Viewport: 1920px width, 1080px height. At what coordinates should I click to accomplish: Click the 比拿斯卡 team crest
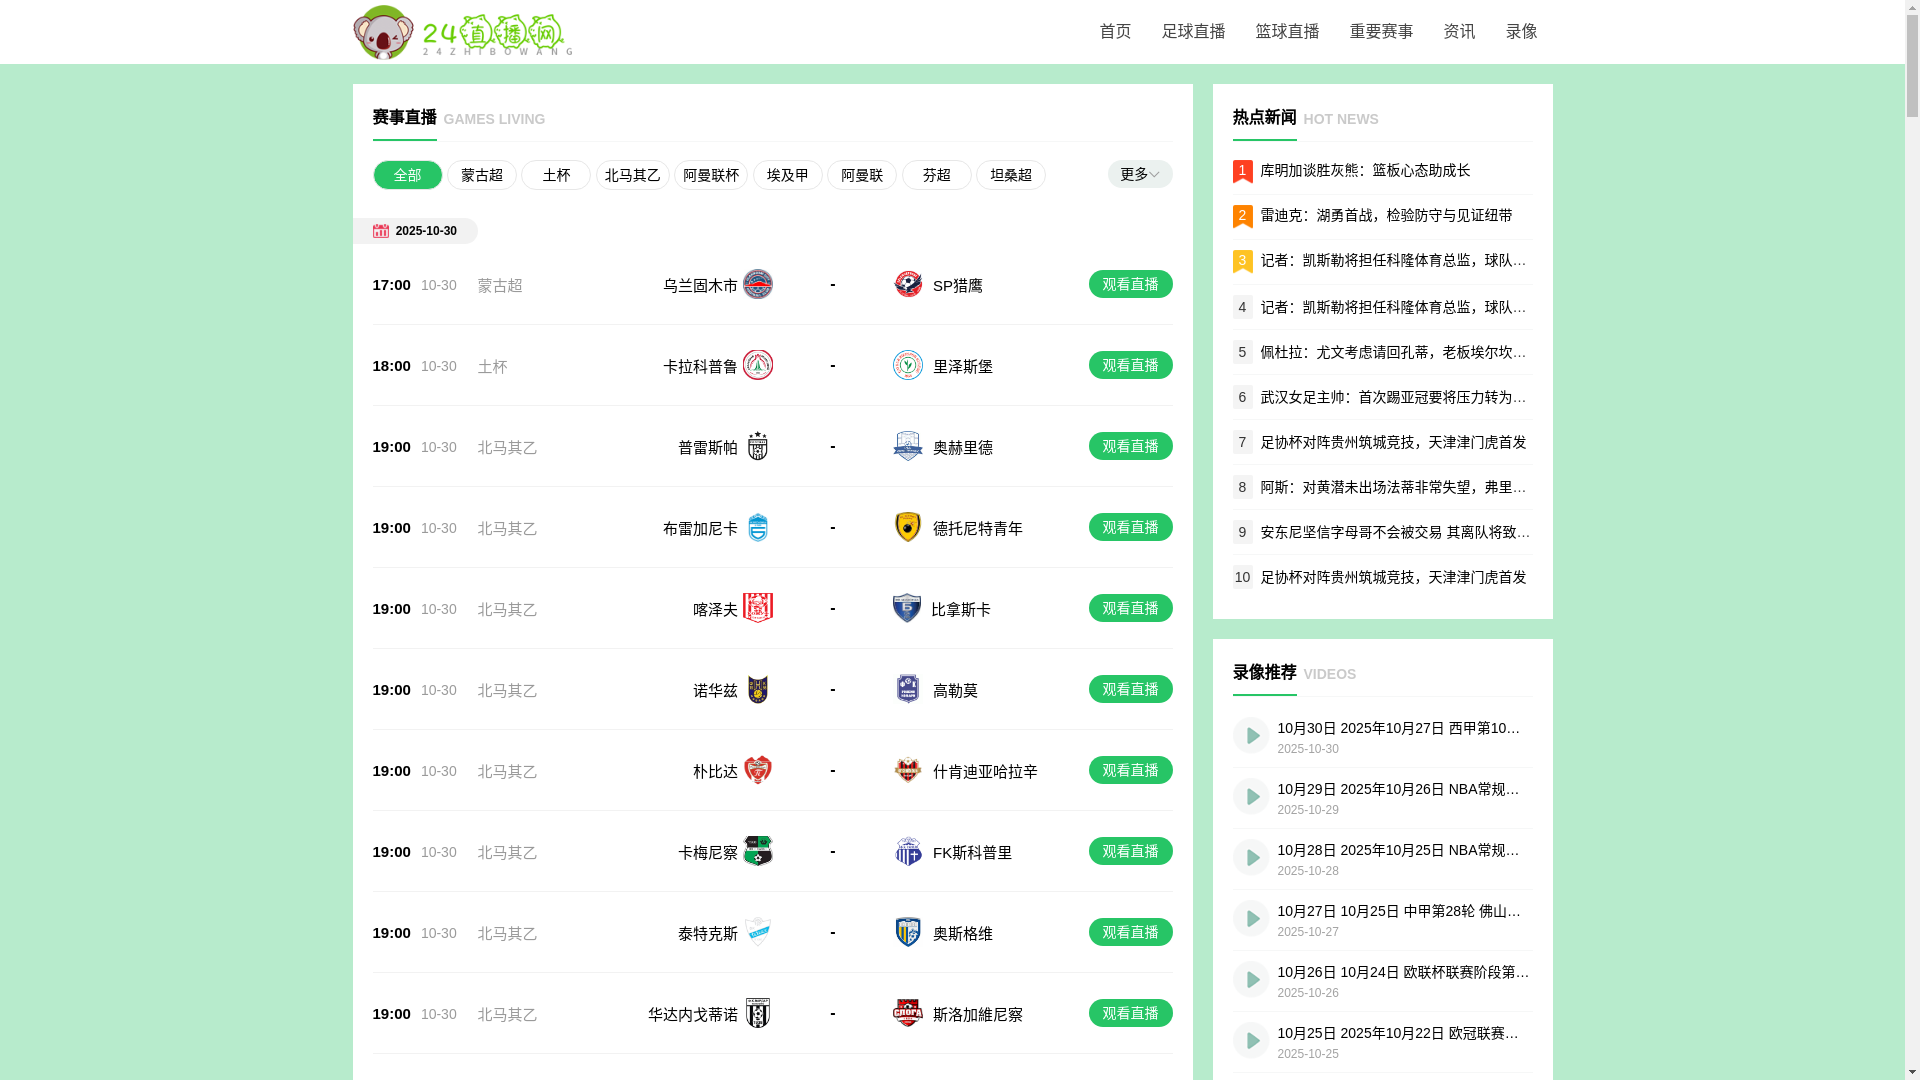click(x=907, y=608)
